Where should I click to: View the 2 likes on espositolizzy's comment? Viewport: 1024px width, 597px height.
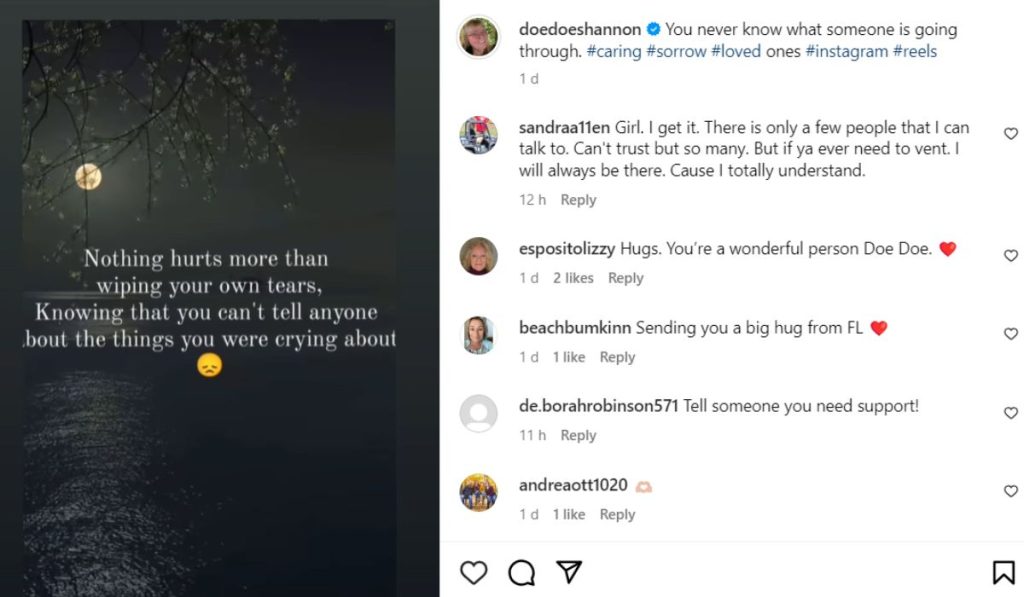point(572,278)
